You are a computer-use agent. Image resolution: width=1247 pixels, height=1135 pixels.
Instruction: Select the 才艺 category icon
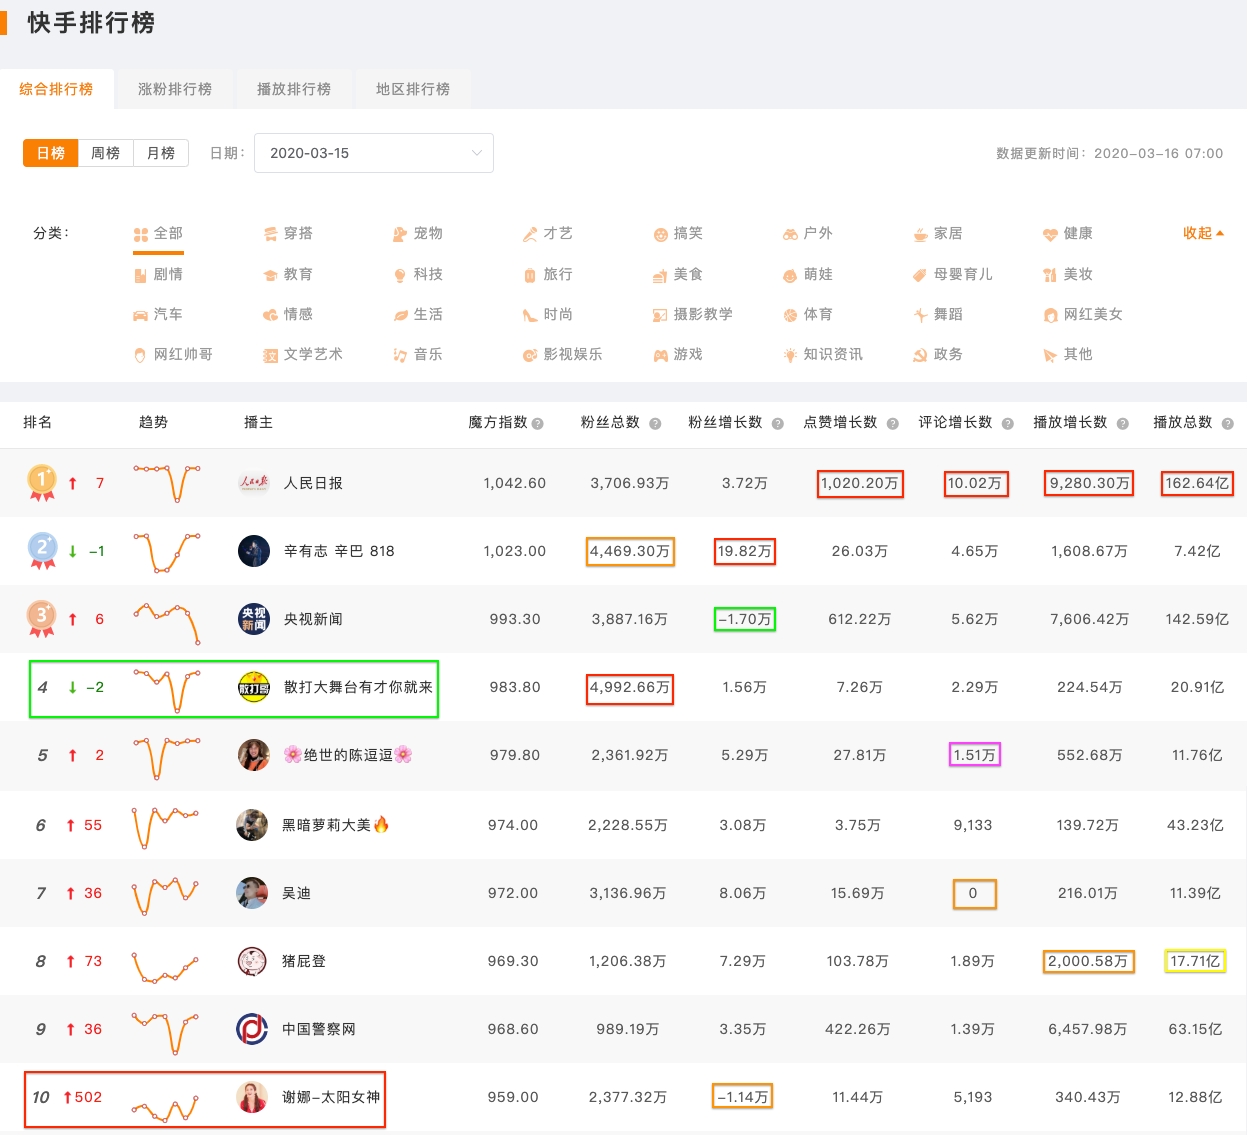[x=530, y=234]
